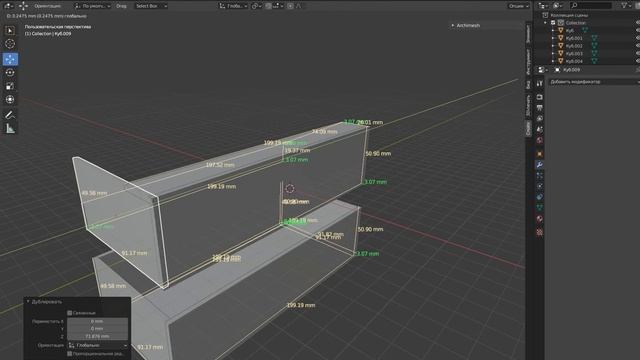This screenshot has width=640, height=360.
Task: Click the outliner search field
Action: click(x=591, y=5)
